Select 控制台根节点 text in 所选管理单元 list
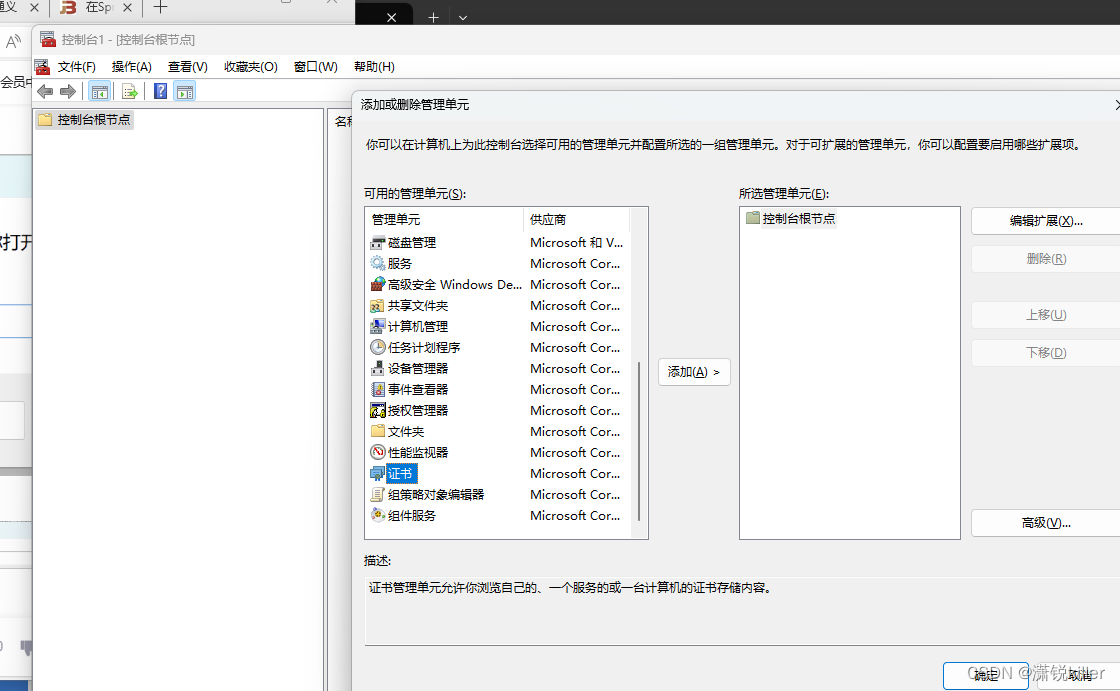The height and width of the screenshot is (691, 1120). pyautogui.click(x=799, y=218)
